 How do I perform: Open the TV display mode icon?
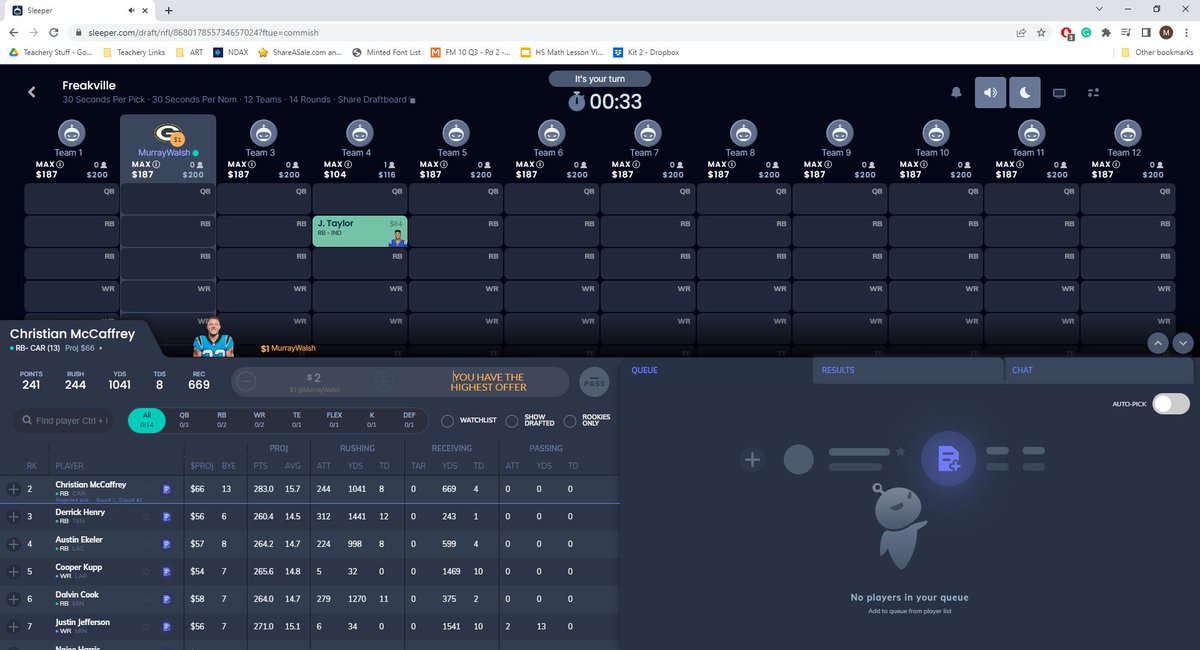pyautogui.click(x=1059, y=93)
